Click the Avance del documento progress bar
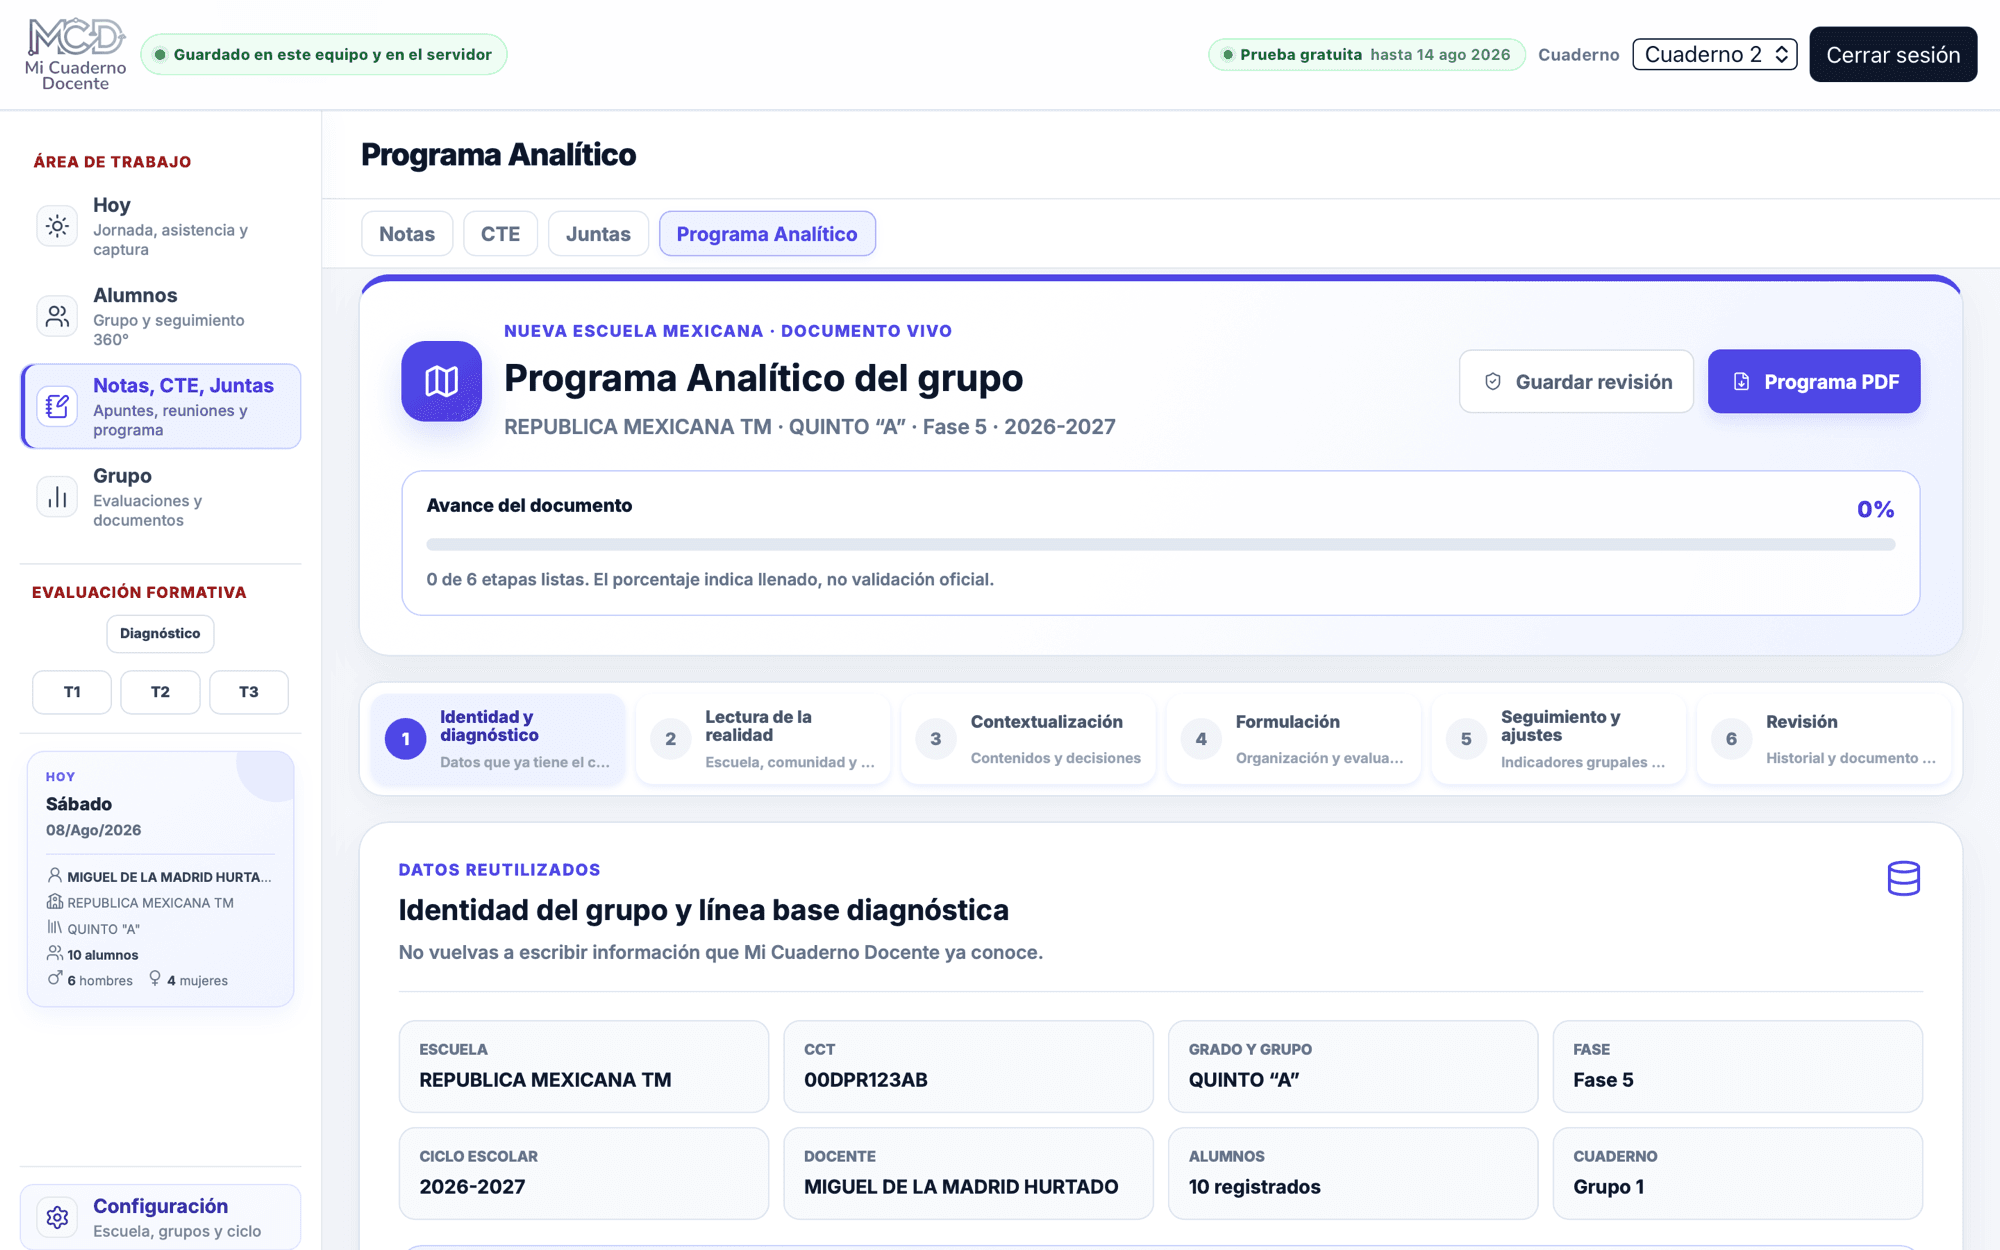The width and height of the screenshot is (2000, 1250). 1160,545
